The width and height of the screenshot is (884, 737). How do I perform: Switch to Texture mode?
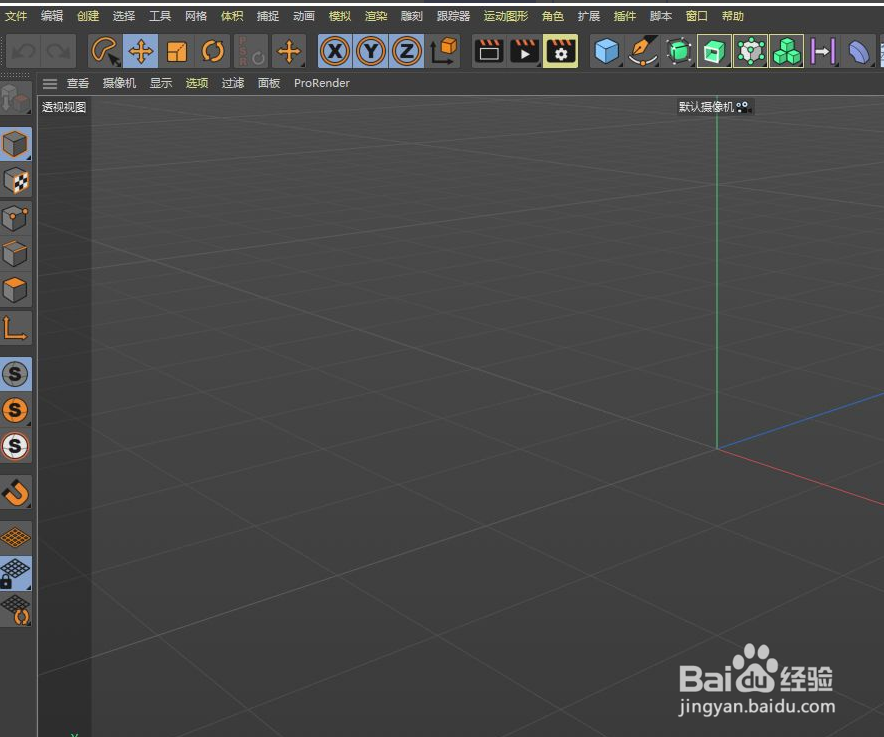tap(15, 181)
